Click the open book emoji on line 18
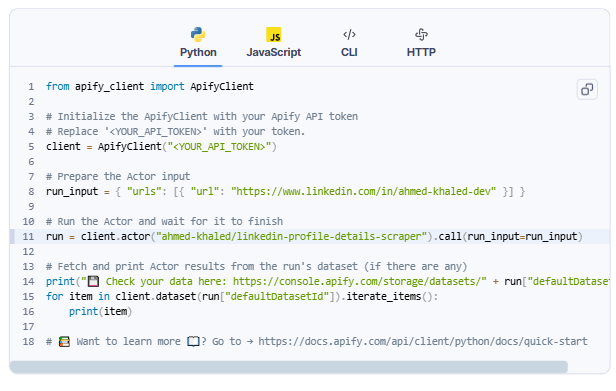The image size is (616, 391). pos(193,341)
